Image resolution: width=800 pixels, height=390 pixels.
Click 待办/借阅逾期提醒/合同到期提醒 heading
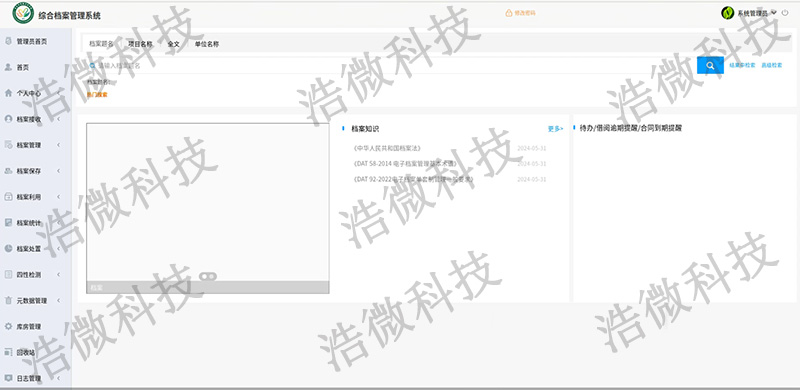(631, 128)
